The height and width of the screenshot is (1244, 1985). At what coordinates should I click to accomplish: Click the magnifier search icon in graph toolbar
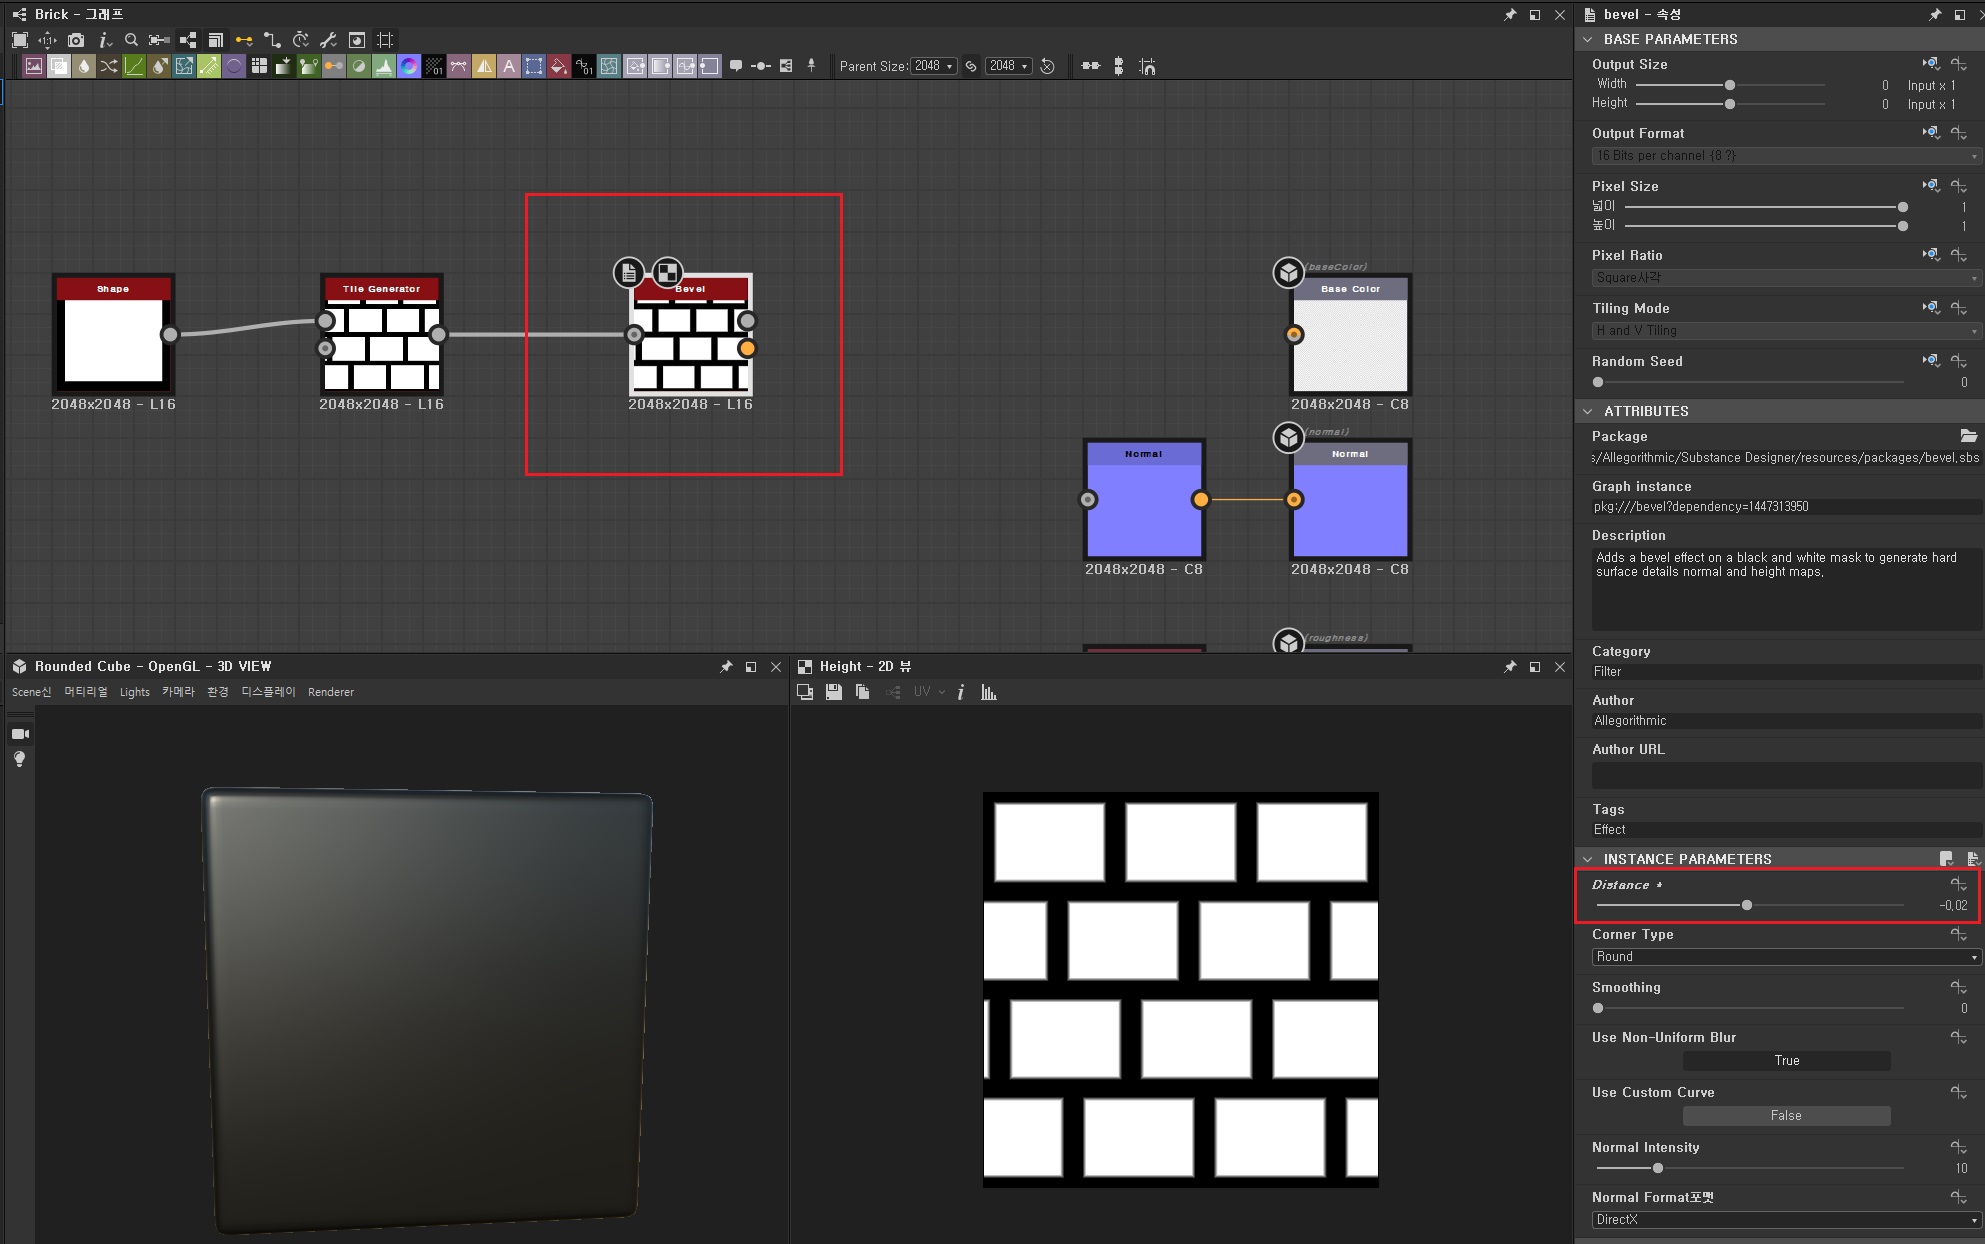(131, 40)
